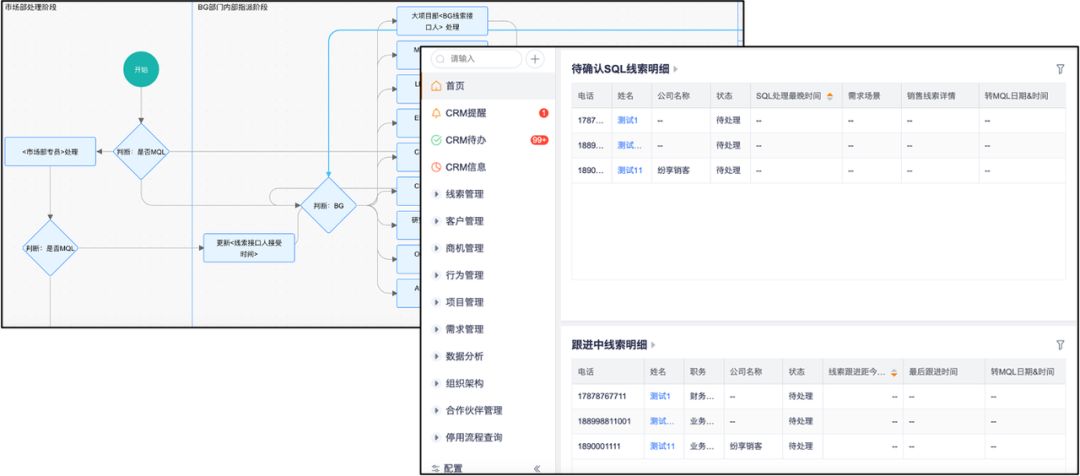Select CRM信息 in sidebar
The image size is (1080, 476).
(466, 167)
